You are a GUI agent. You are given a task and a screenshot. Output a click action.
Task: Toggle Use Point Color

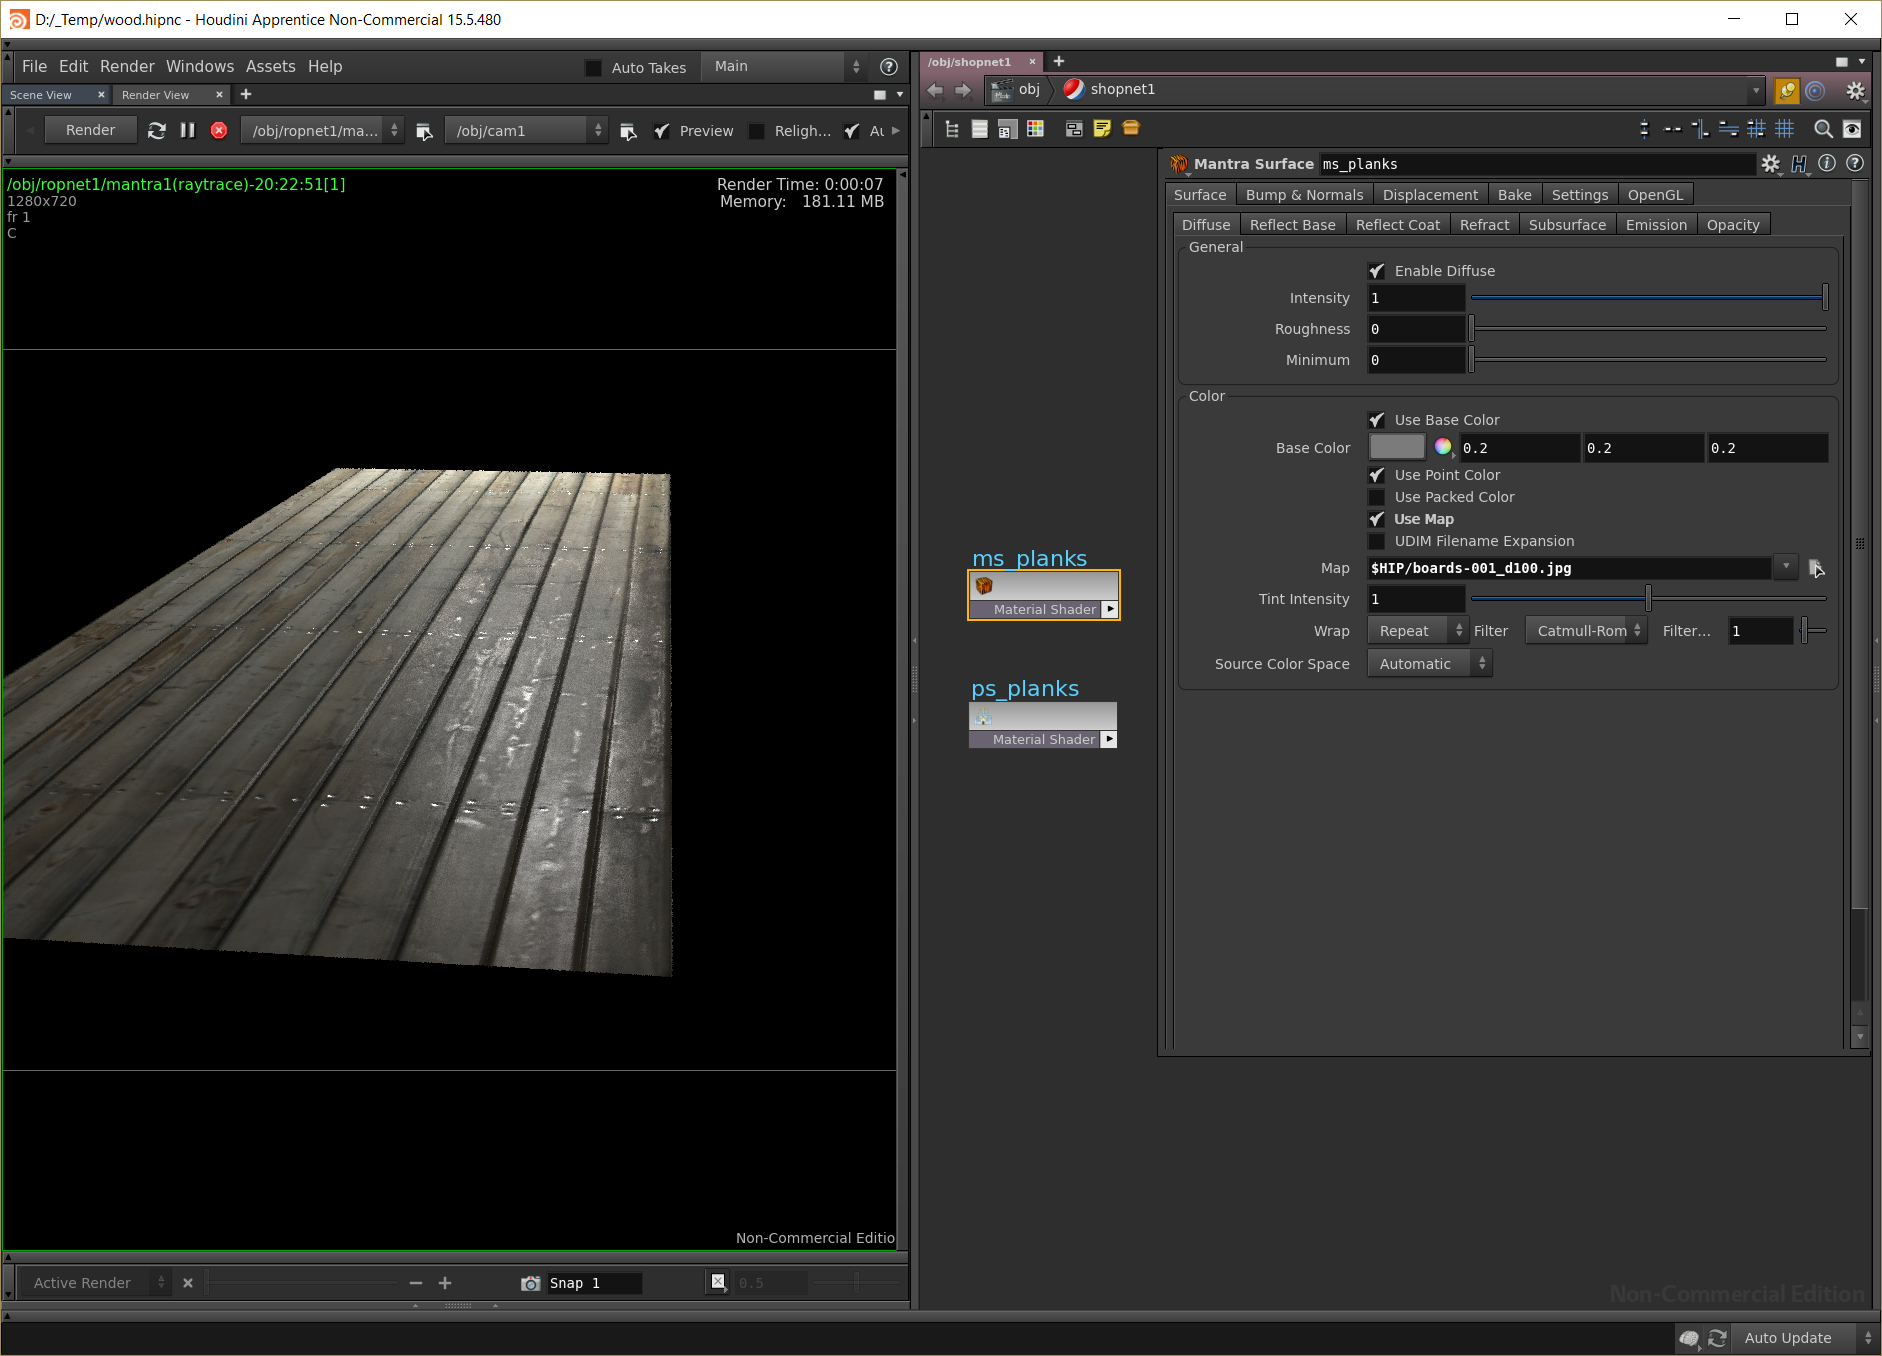pyautogui.click(x=1377, y=475)
